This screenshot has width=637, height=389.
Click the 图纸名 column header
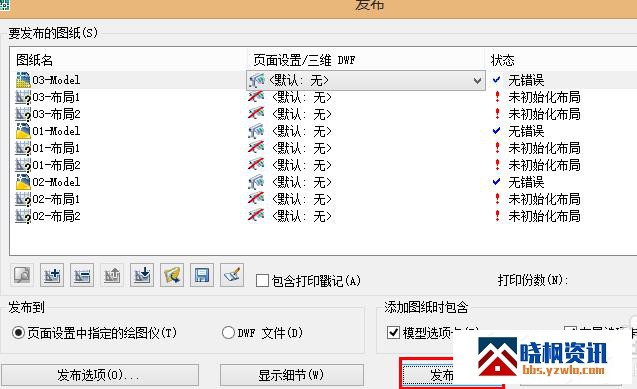pos(129,61)
